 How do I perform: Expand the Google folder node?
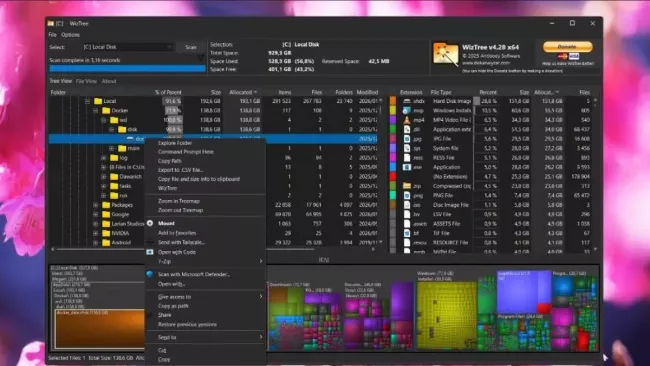click(95, 214)
